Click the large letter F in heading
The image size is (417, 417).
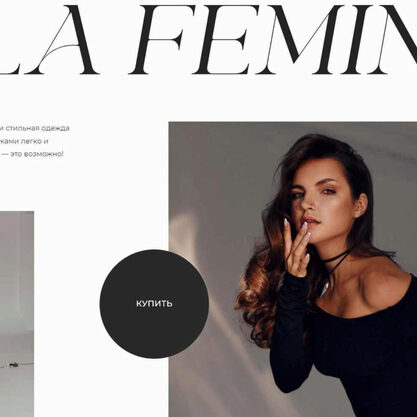click(158, 40)
